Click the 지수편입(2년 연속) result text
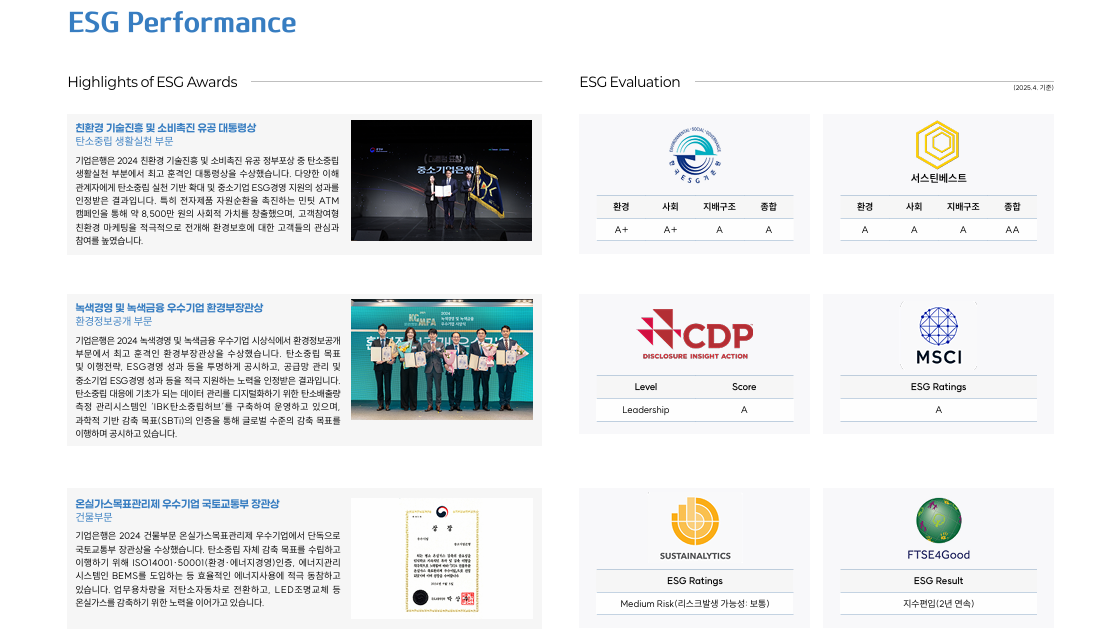 coord(938,603)
